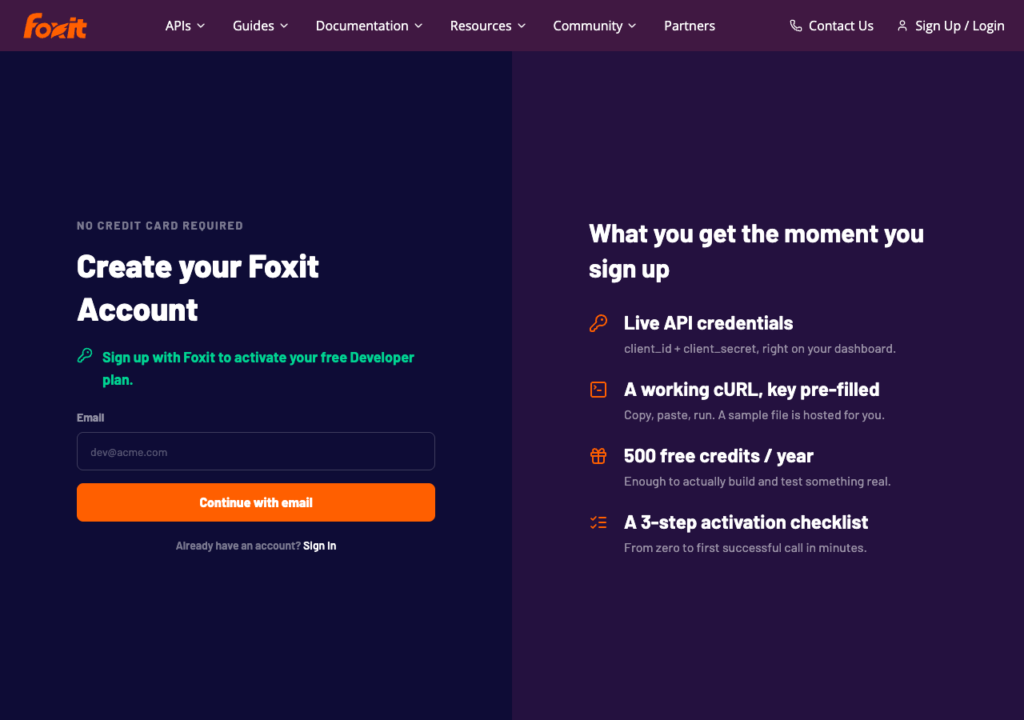This screenshot has height=720, width=1024.
Task: Expand the Community dropdown chevron
Action: pyautogui.click(x=632, y=26)
